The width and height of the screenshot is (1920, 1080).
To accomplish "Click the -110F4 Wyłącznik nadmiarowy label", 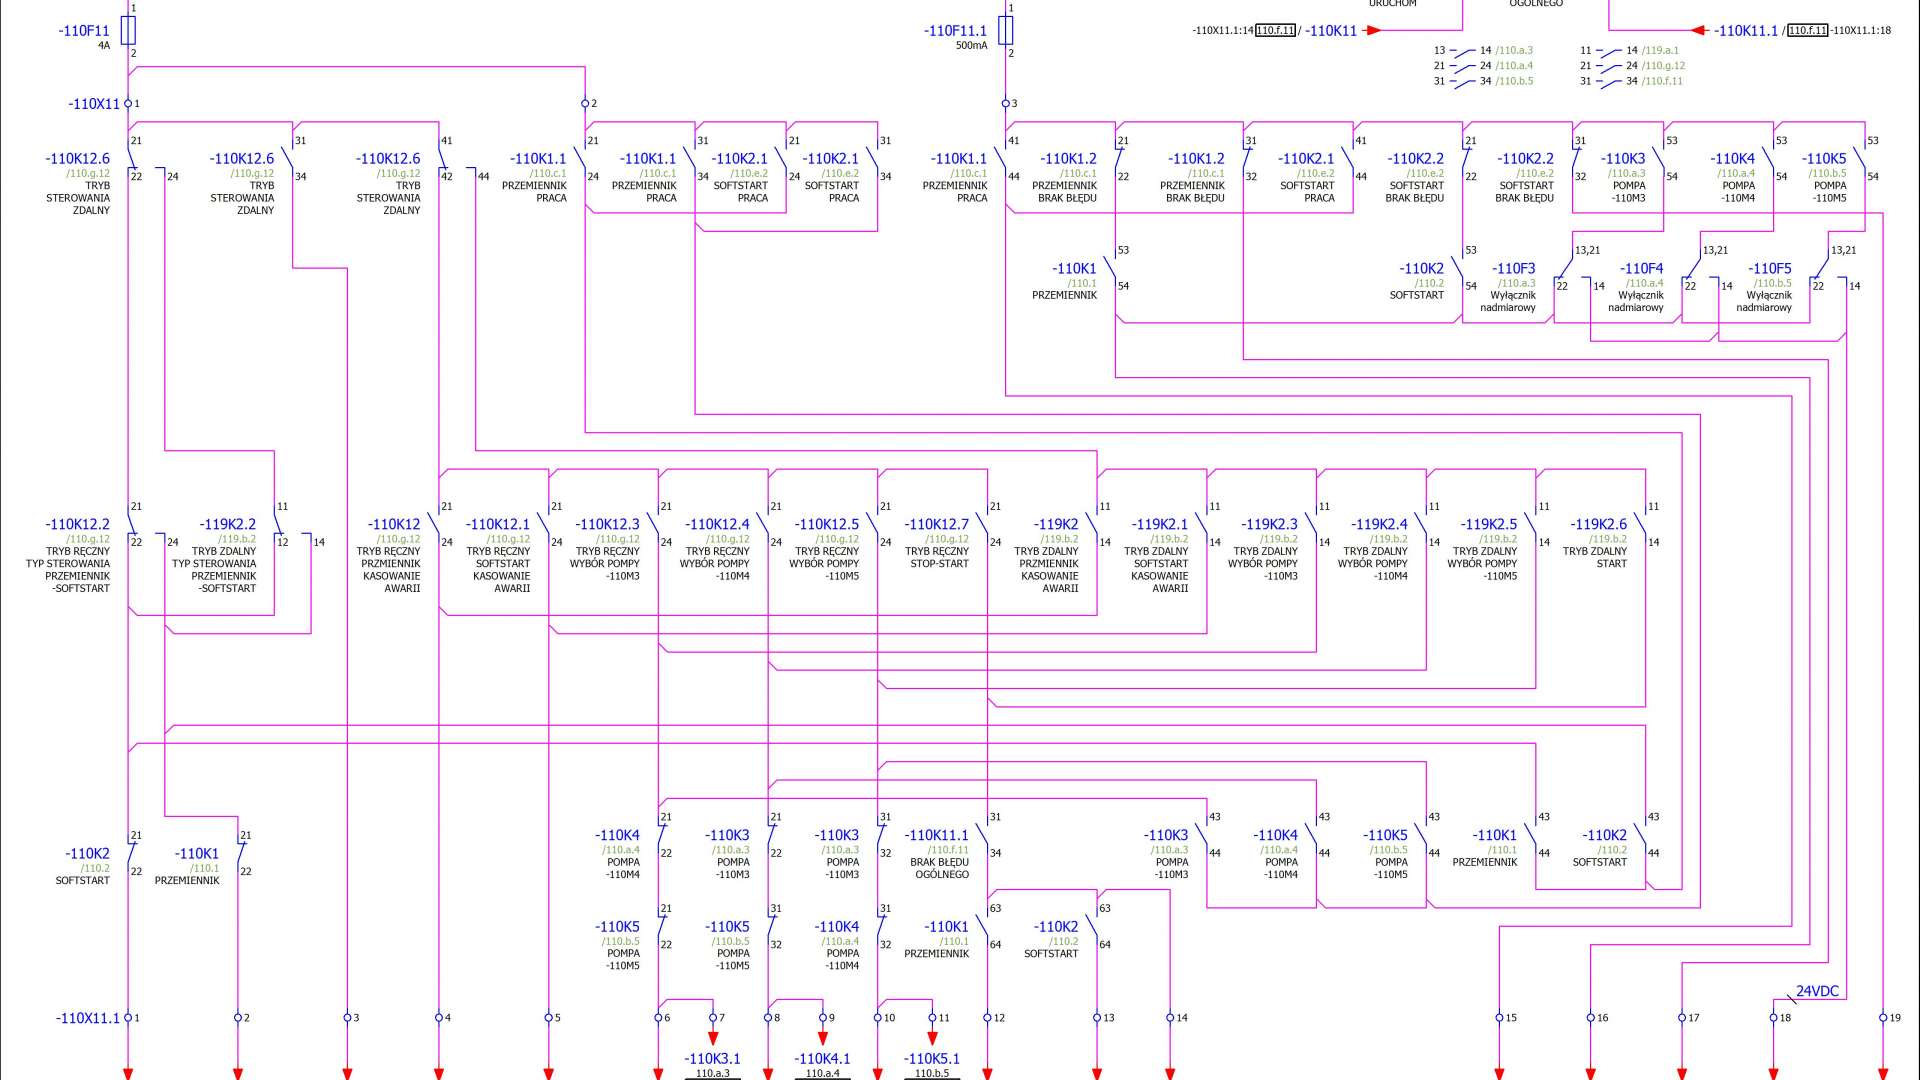I will [x=1641, y=268].
